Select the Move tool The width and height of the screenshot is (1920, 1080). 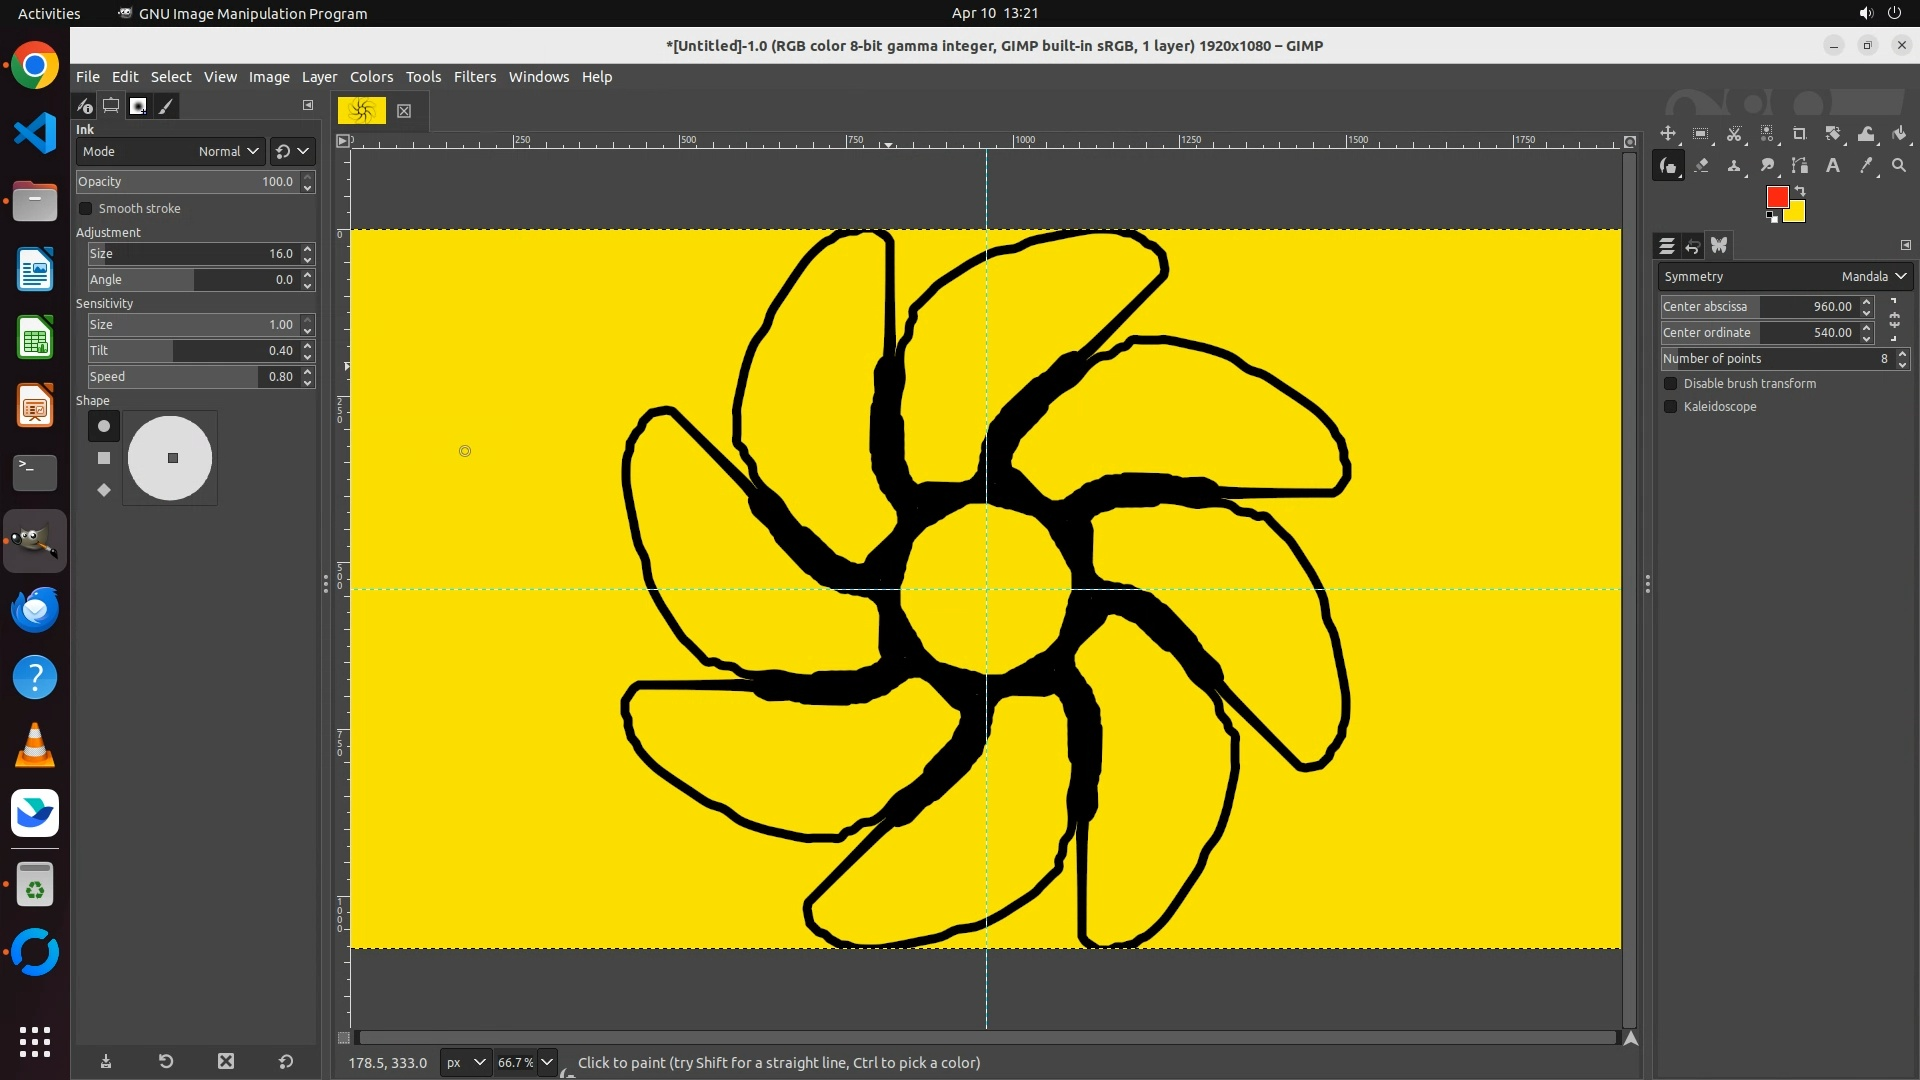(x=1668, y=134)
